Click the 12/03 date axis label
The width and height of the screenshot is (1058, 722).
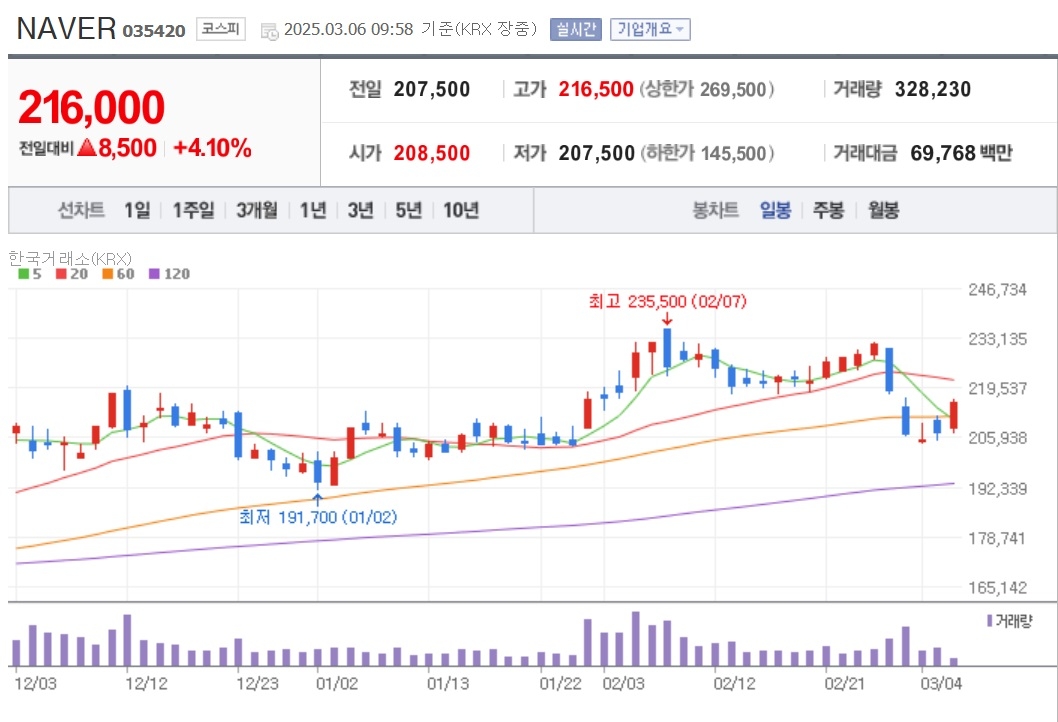[x=35, y=684]
